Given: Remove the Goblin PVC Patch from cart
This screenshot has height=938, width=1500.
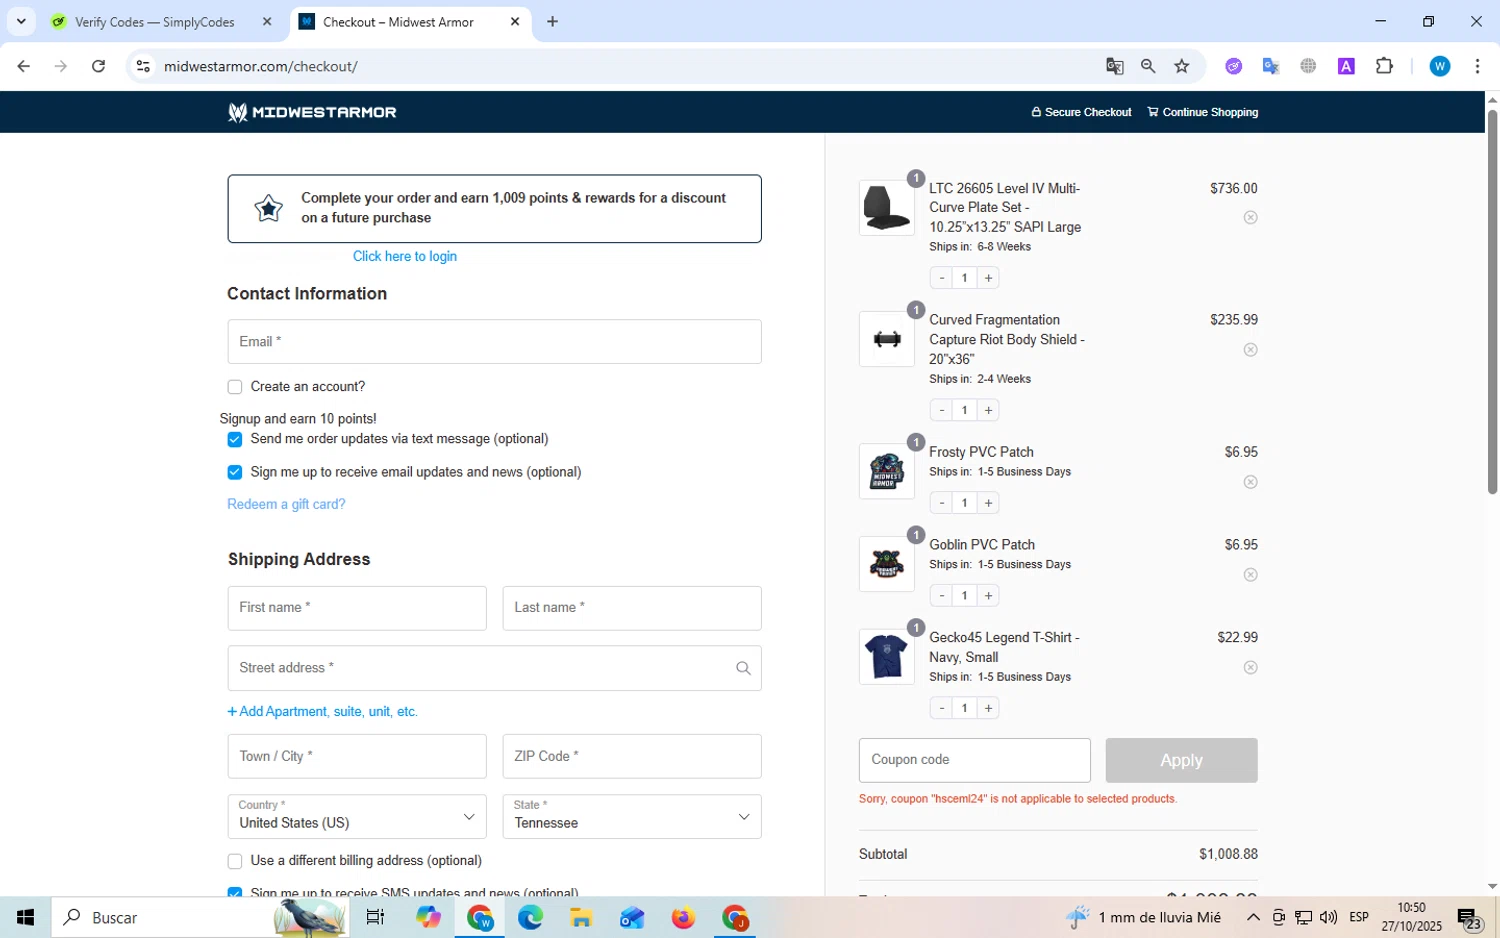Looking at the screenshot, I should pyautogui.click(x=1250, y=574).
